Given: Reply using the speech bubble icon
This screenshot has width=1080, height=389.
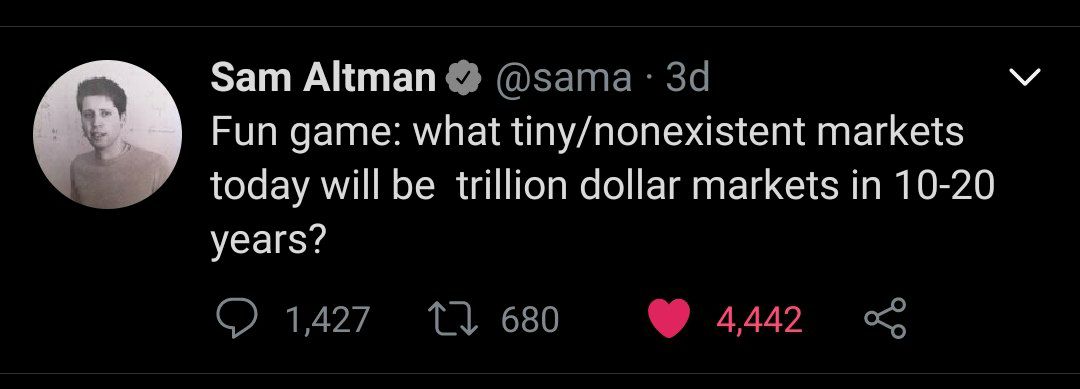Looking at the screenshot, I should coord(236,319).
